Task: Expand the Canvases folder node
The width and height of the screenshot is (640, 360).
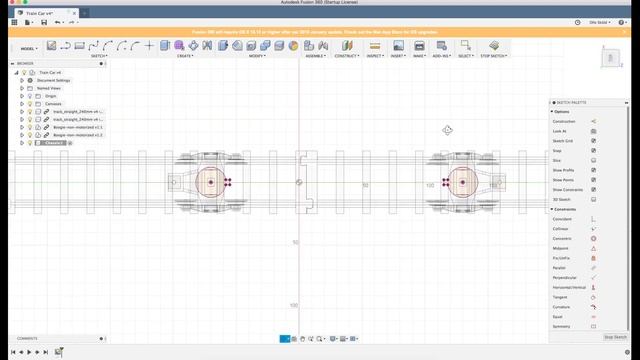Action: 22,104
